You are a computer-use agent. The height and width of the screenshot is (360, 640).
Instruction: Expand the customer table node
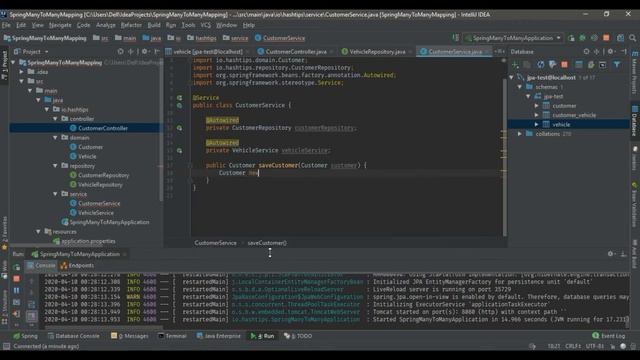[x=536, y=106]
